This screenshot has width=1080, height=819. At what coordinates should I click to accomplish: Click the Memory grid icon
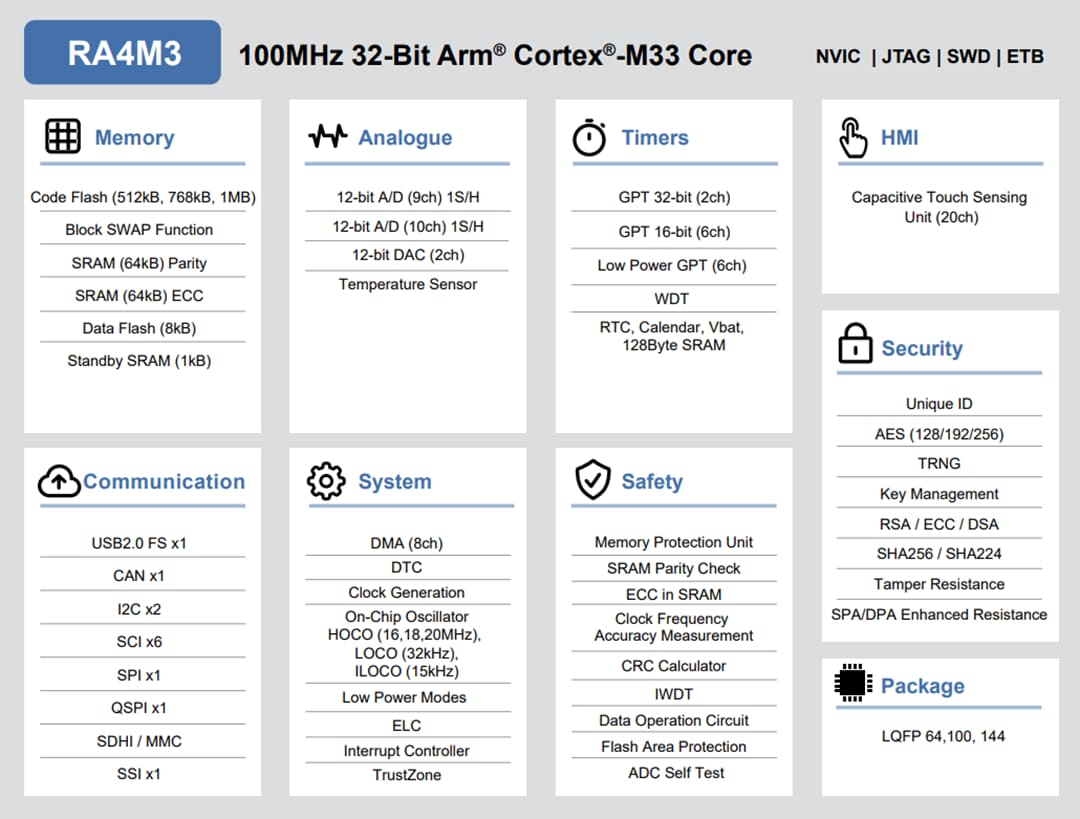click(x=62, y=136)
